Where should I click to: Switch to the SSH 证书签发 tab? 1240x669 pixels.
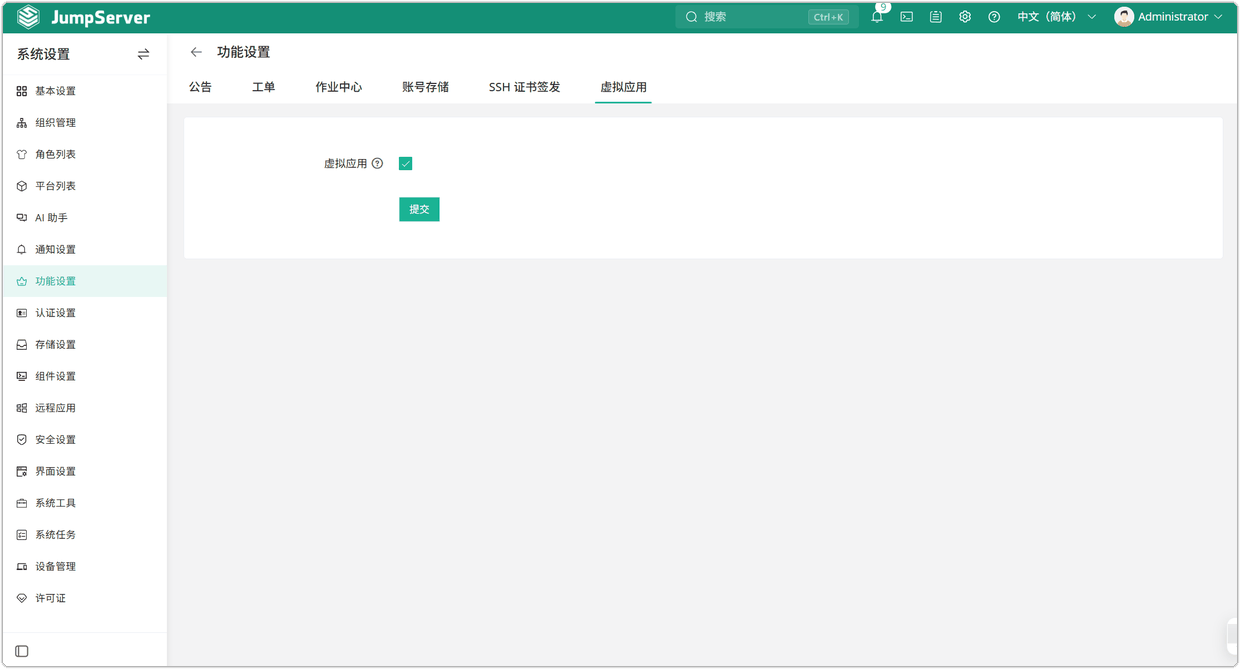point(525,87)
